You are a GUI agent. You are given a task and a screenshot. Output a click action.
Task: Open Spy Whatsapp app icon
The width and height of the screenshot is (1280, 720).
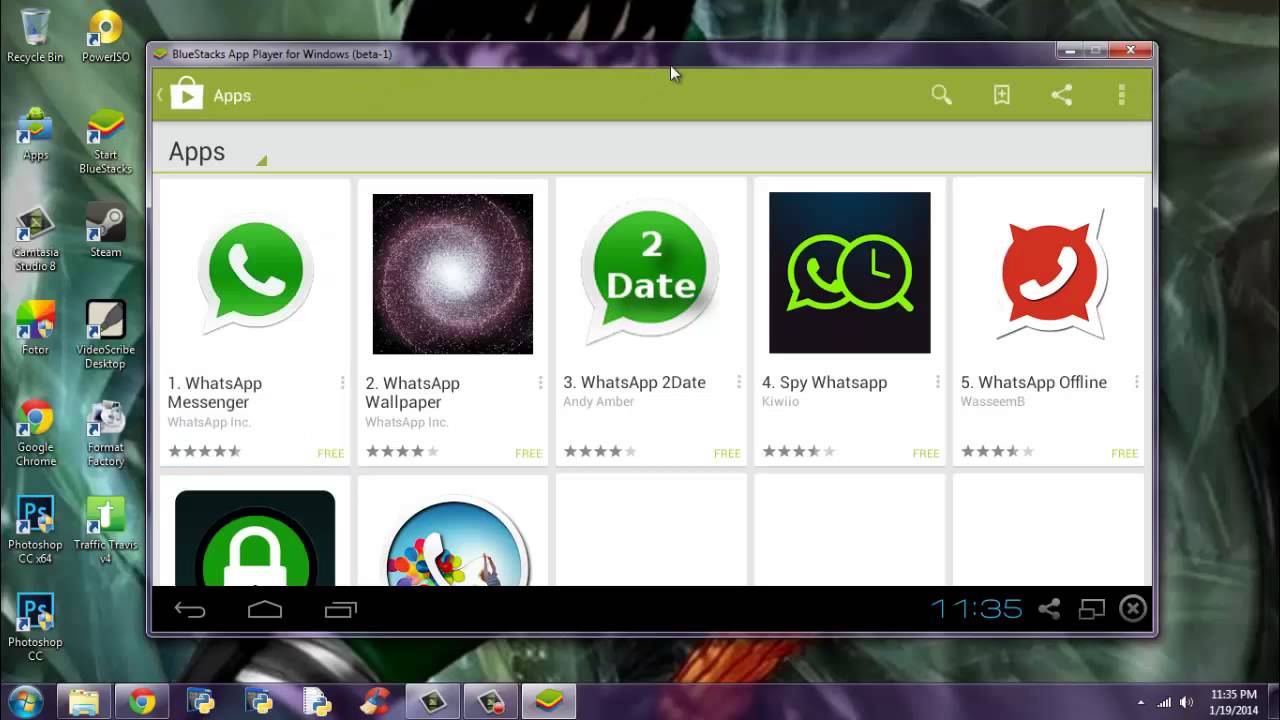coord(849,273)
